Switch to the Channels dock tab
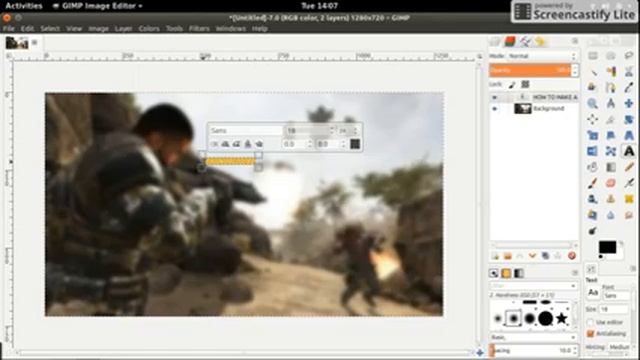The image size is (640, 360). (x=510, y=41)
